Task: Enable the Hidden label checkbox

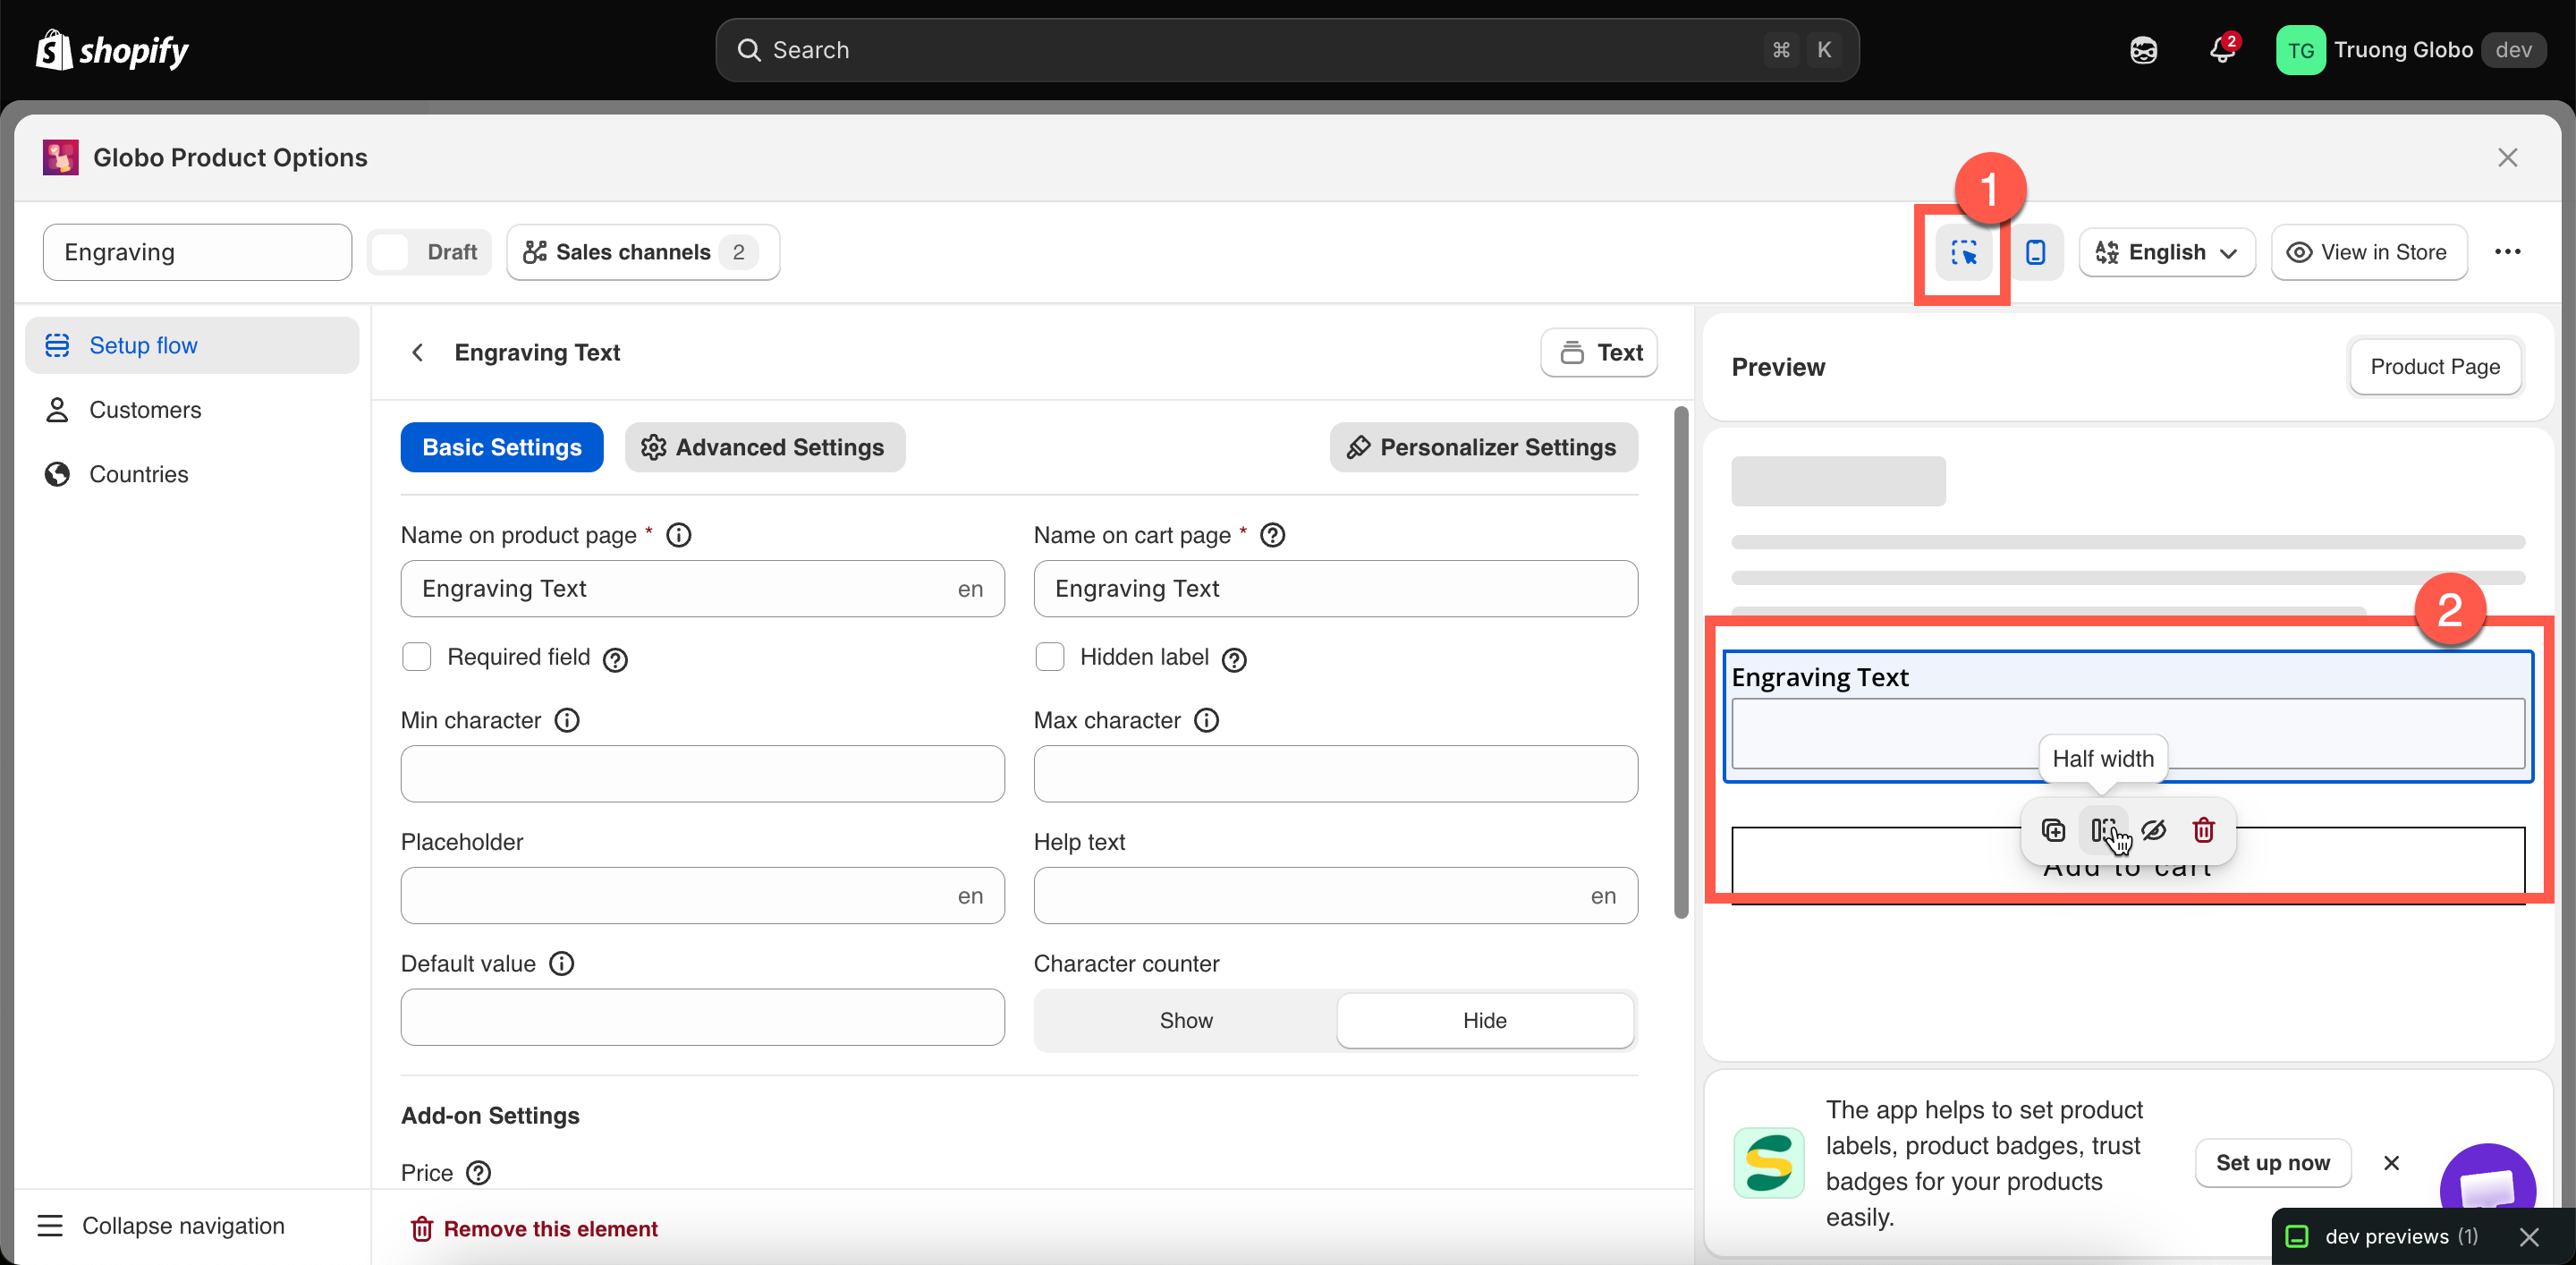Action: point(1049,657)
